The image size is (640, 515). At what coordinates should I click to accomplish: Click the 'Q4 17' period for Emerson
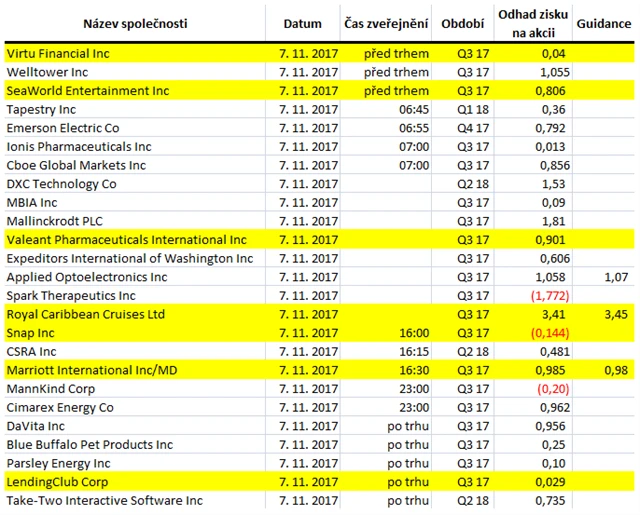[473, 128]
